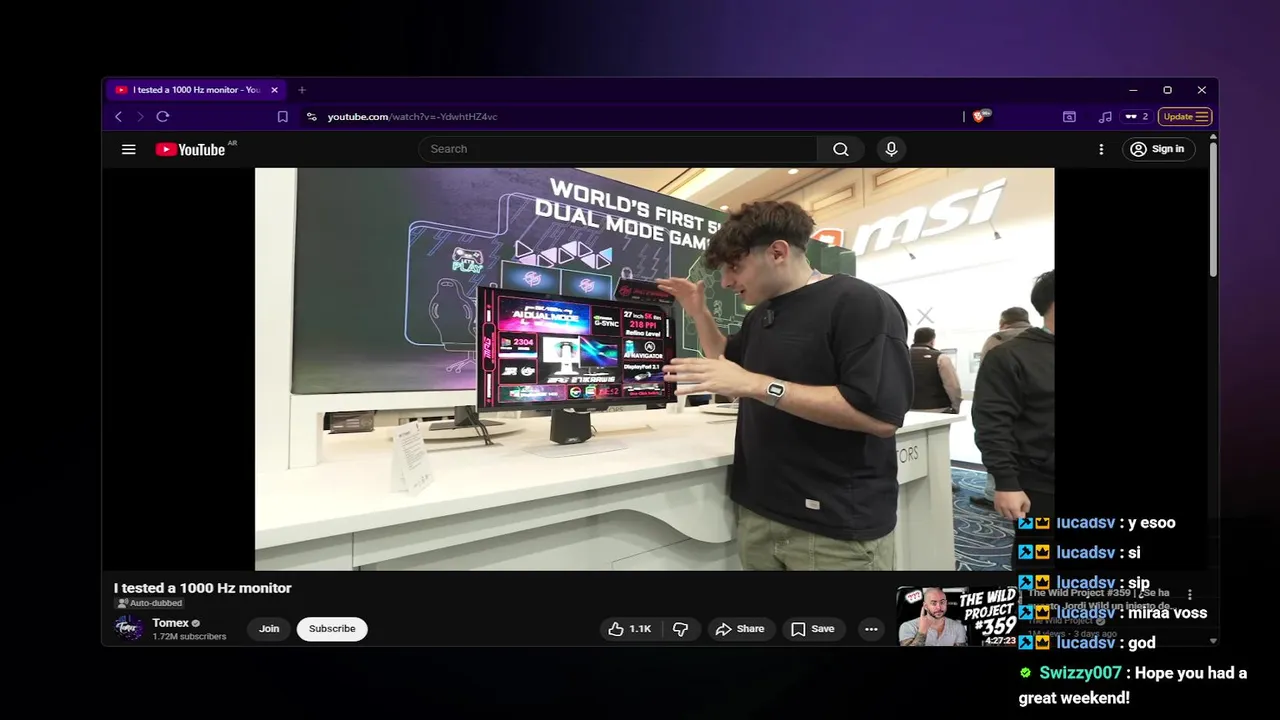The height and width of the screenshot is (720, 1280).
Task: Open more actions ellipsis under the video
Action: [x=871, y=629]
